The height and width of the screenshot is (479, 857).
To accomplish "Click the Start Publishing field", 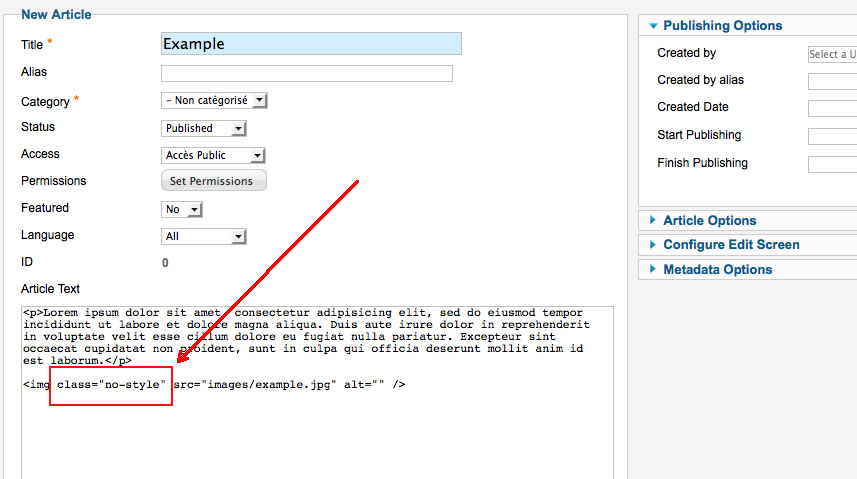I will pos(832,136).
